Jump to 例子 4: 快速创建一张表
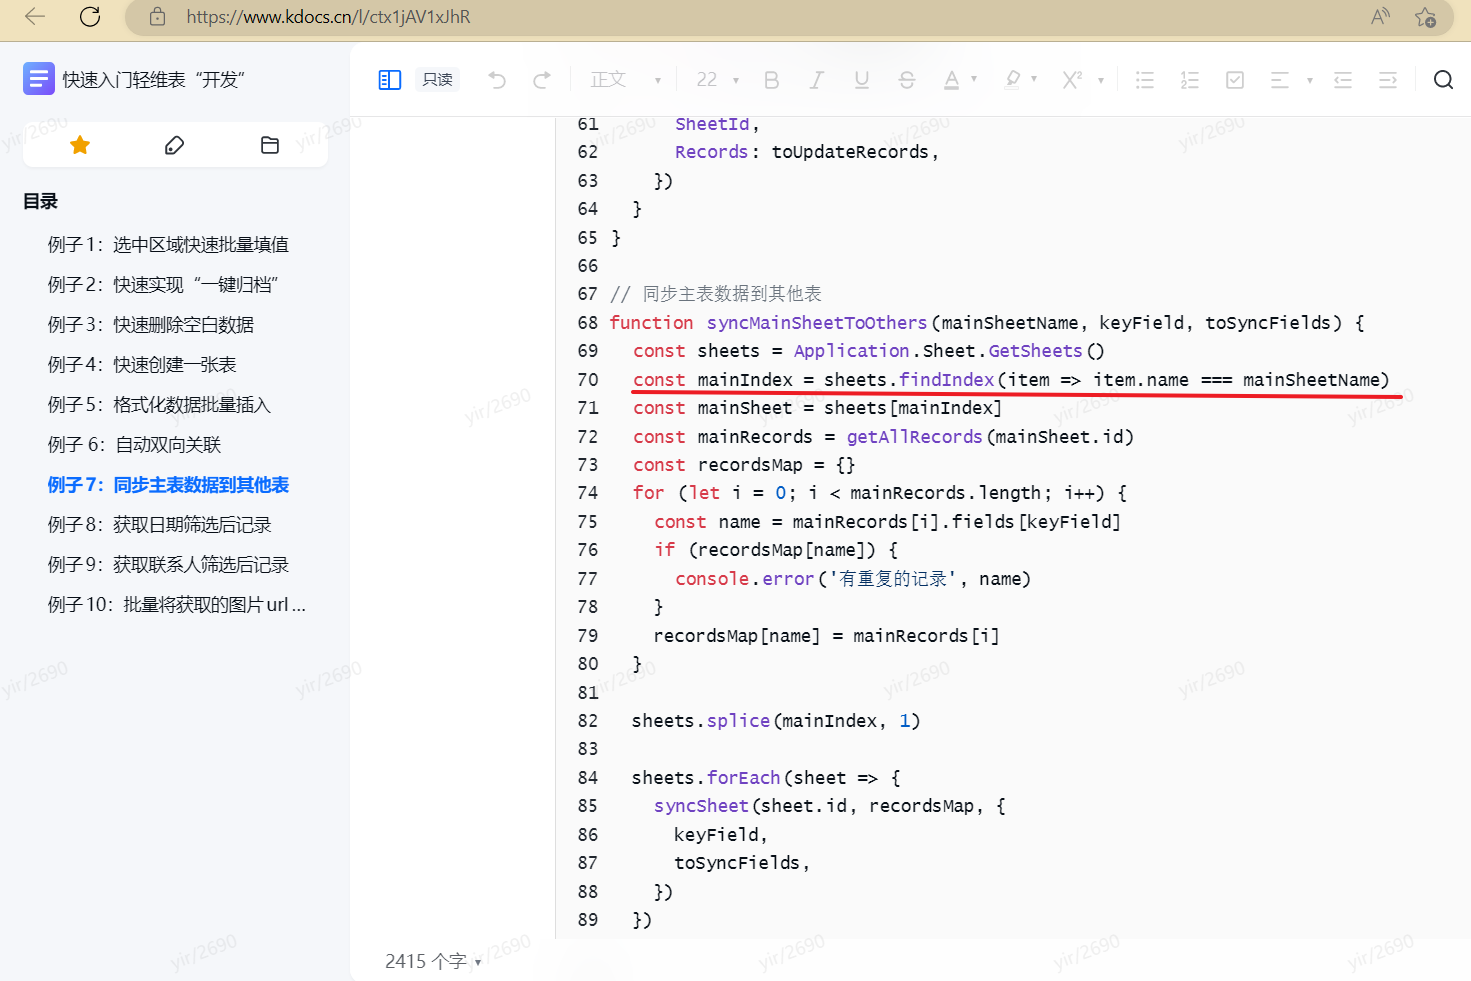The width and height of the screenshot is (1471, 981). pyautogui.click(x=142, y=365)
